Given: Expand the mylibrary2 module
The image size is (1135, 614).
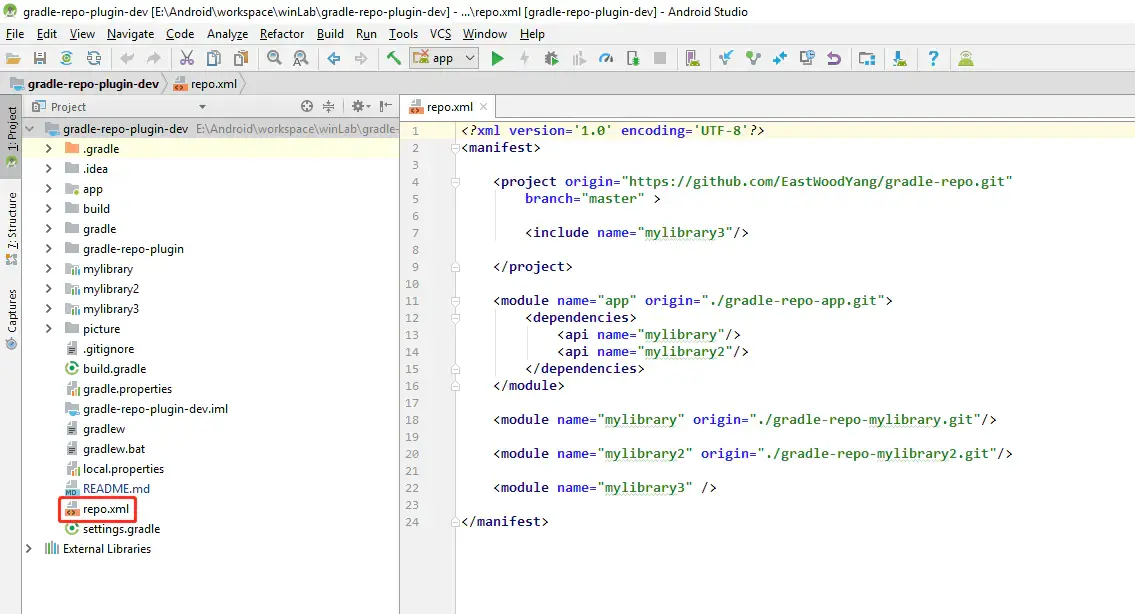Looking at the screenshot, I should tap(48, 289).
